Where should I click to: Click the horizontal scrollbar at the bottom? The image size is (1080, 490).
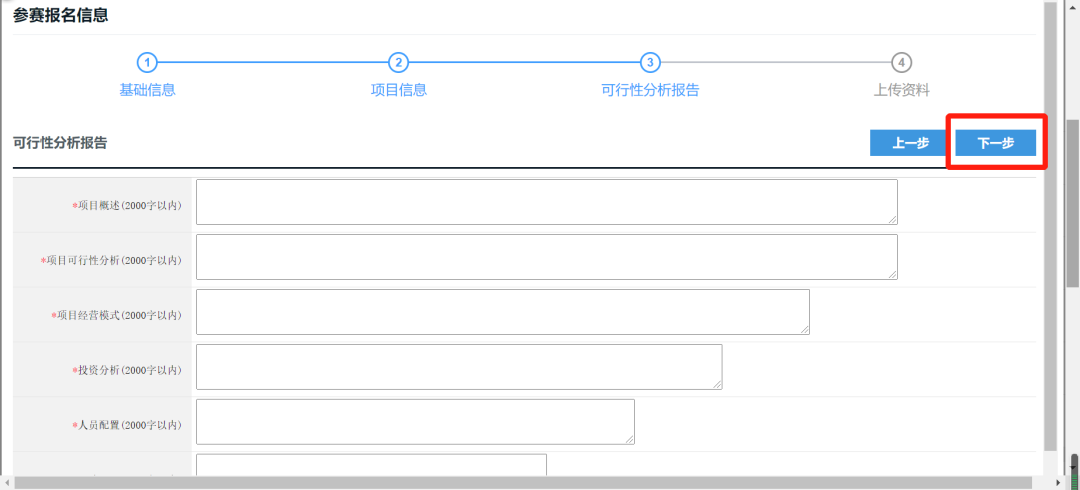[x=520, y=483]
